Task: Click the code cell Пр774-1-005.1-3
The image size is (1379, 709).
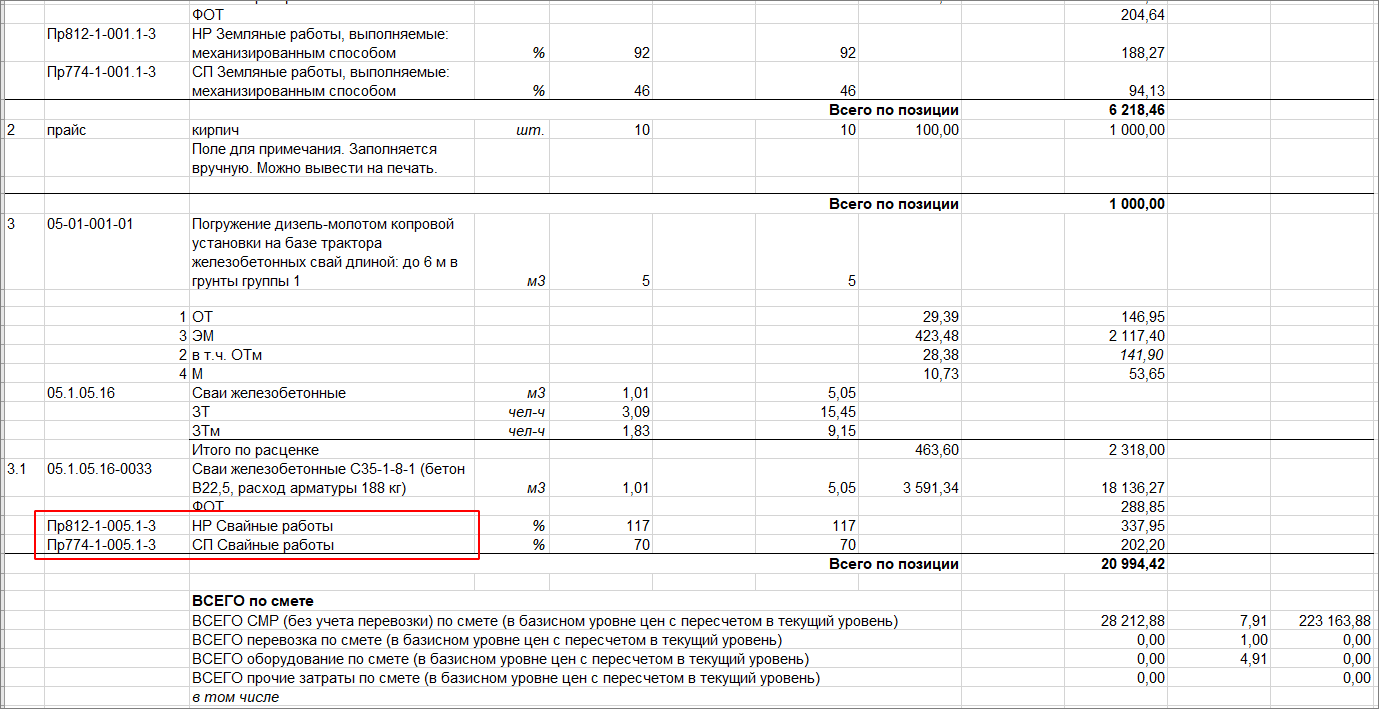Action: [x=101, y=545]
